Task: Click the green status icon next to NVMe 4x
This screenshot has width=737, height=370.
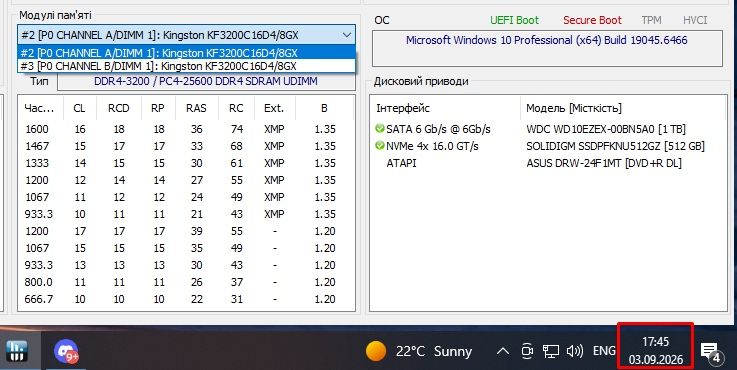Action: pos(380,146)
